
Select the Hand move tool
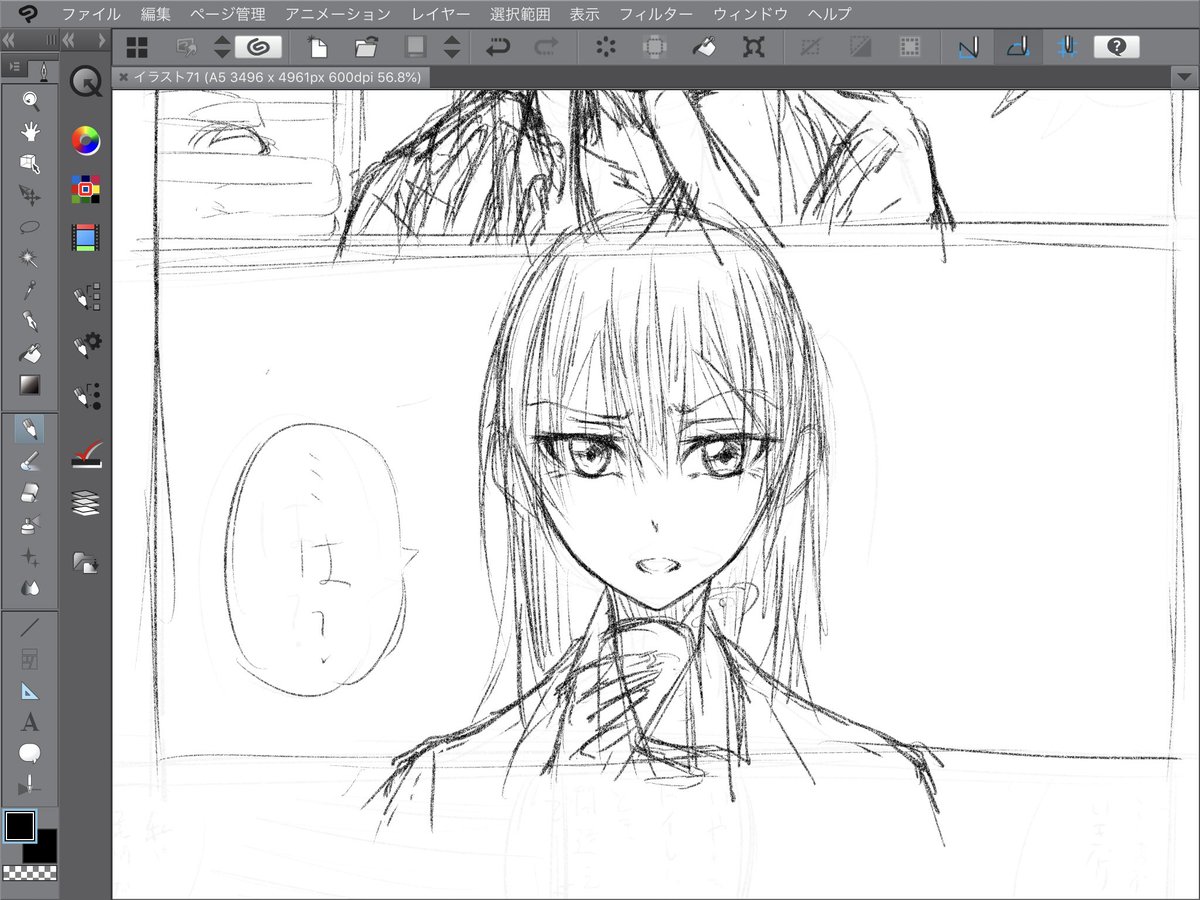[29, 131]
